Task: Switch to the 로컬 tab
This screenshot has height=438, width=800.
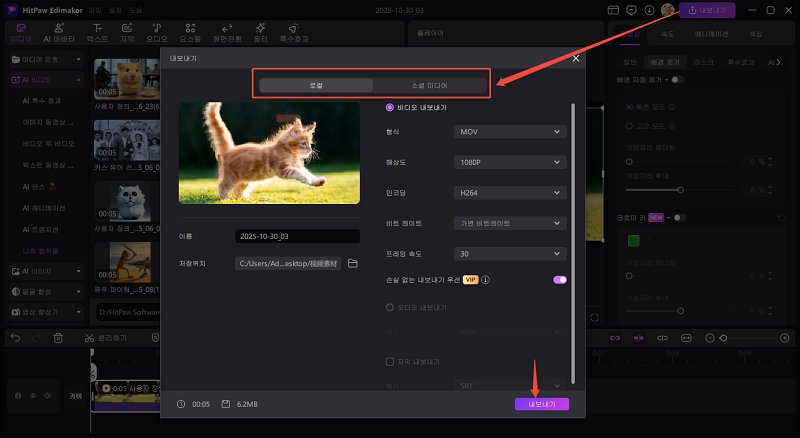Action: [x=315, y=85]
